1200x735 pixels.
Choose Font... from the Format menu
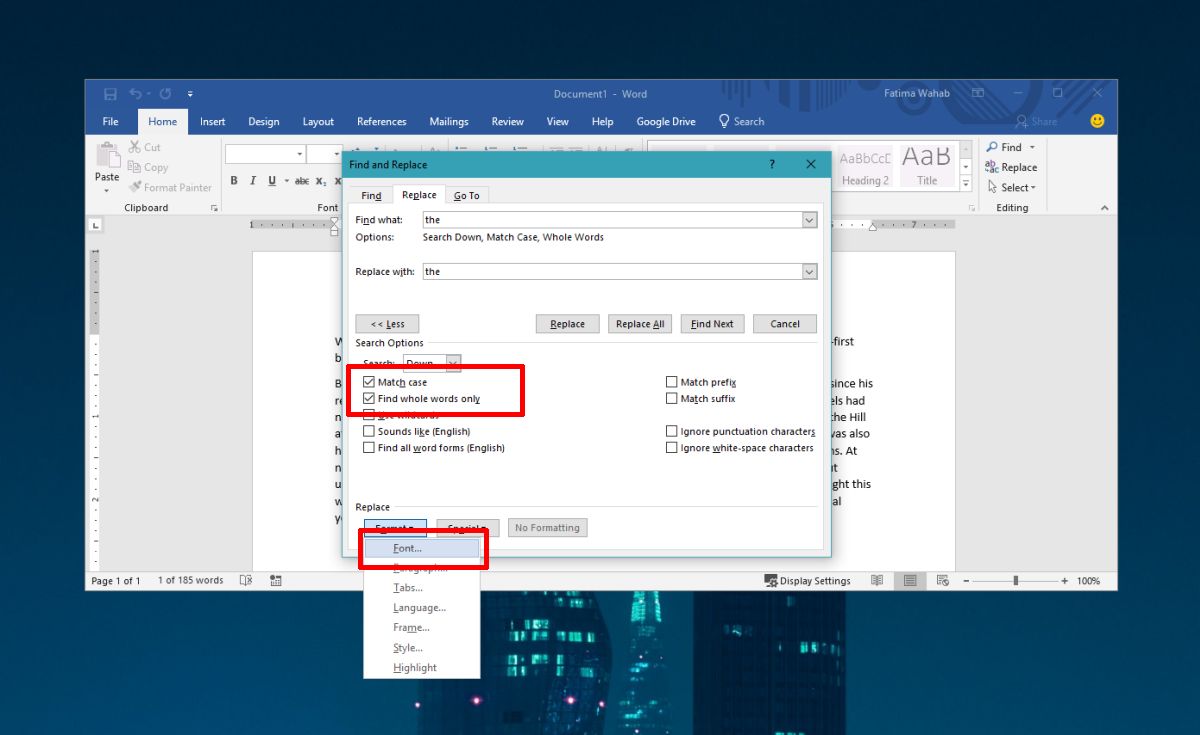click(x=422, y=548)
